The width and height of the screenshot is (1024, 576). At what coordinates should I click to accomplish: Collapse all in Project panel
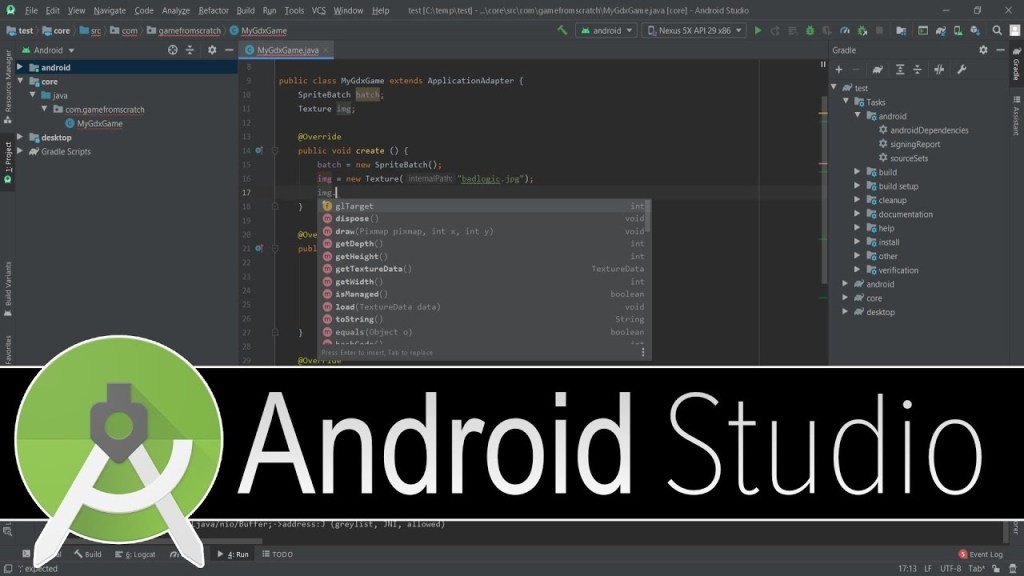(190, 50)
